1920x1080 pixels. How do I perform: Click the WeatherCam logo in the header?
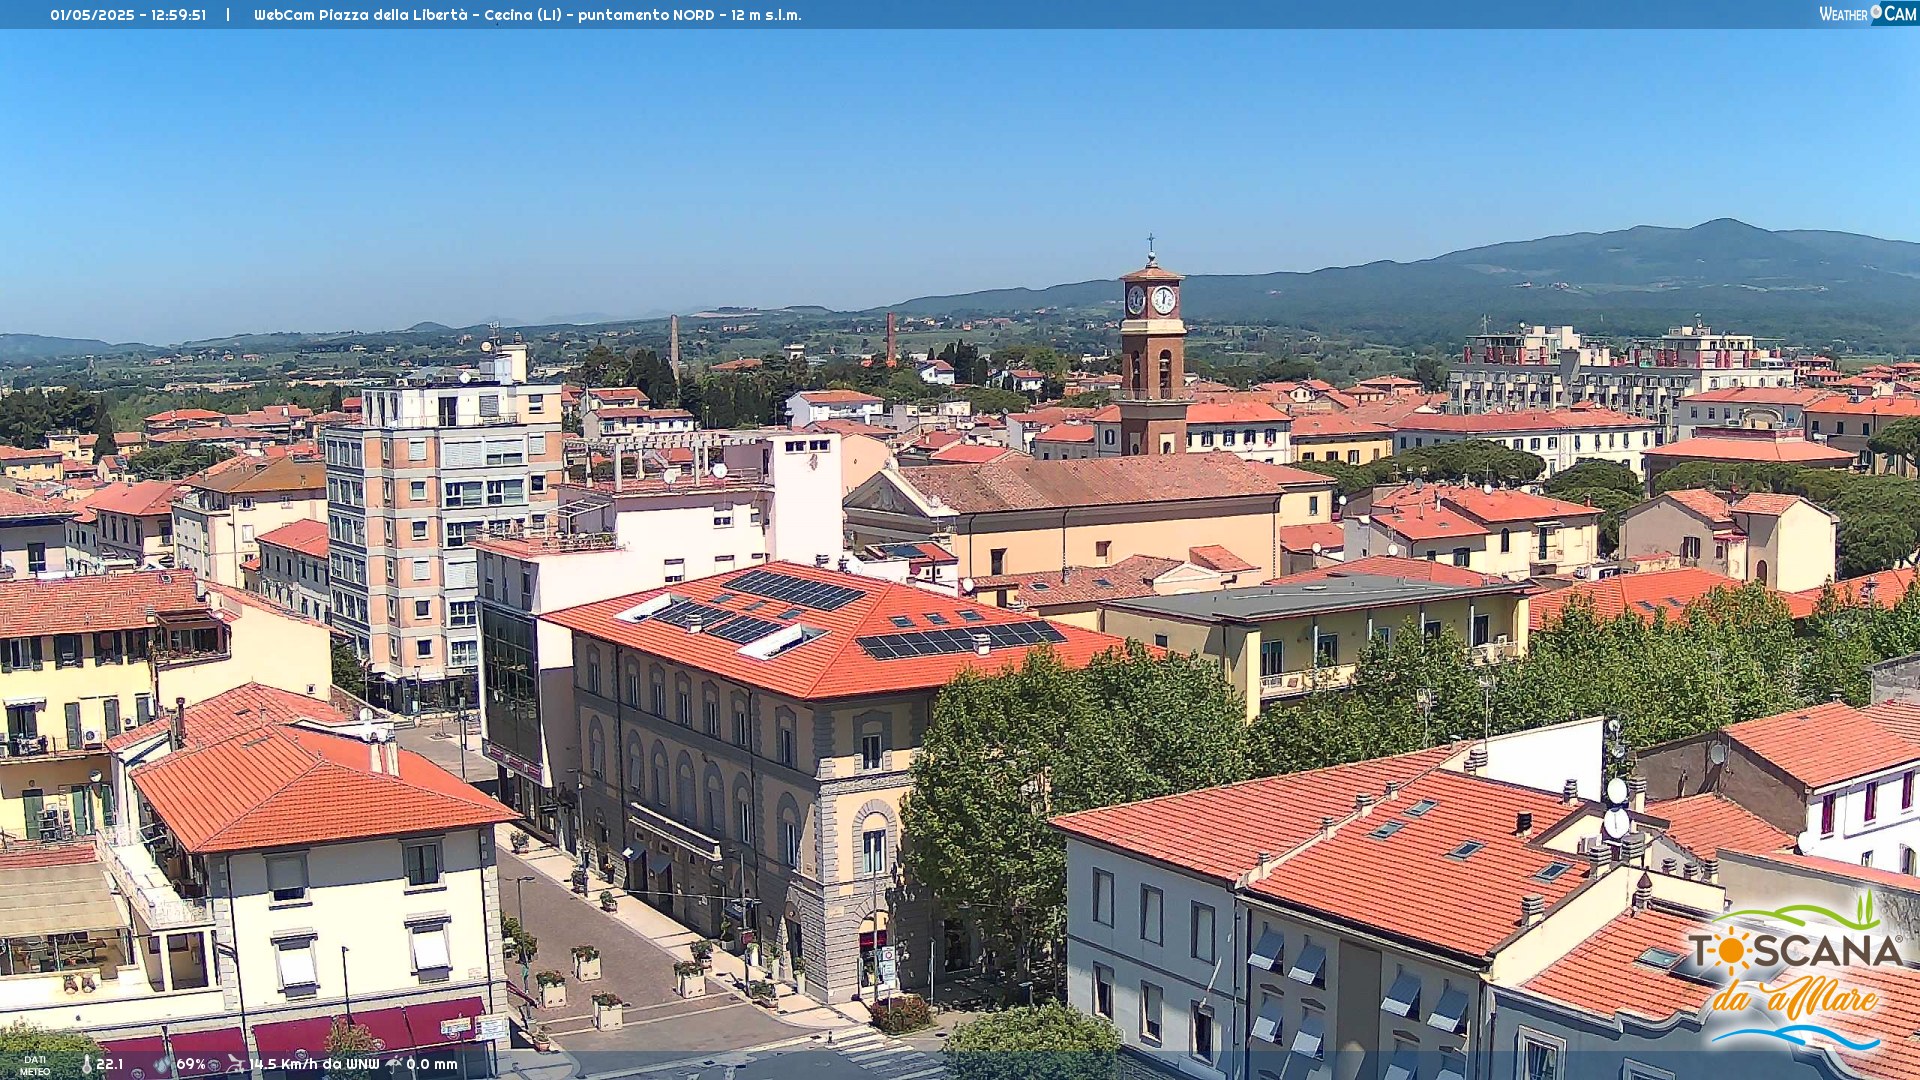1867,13
